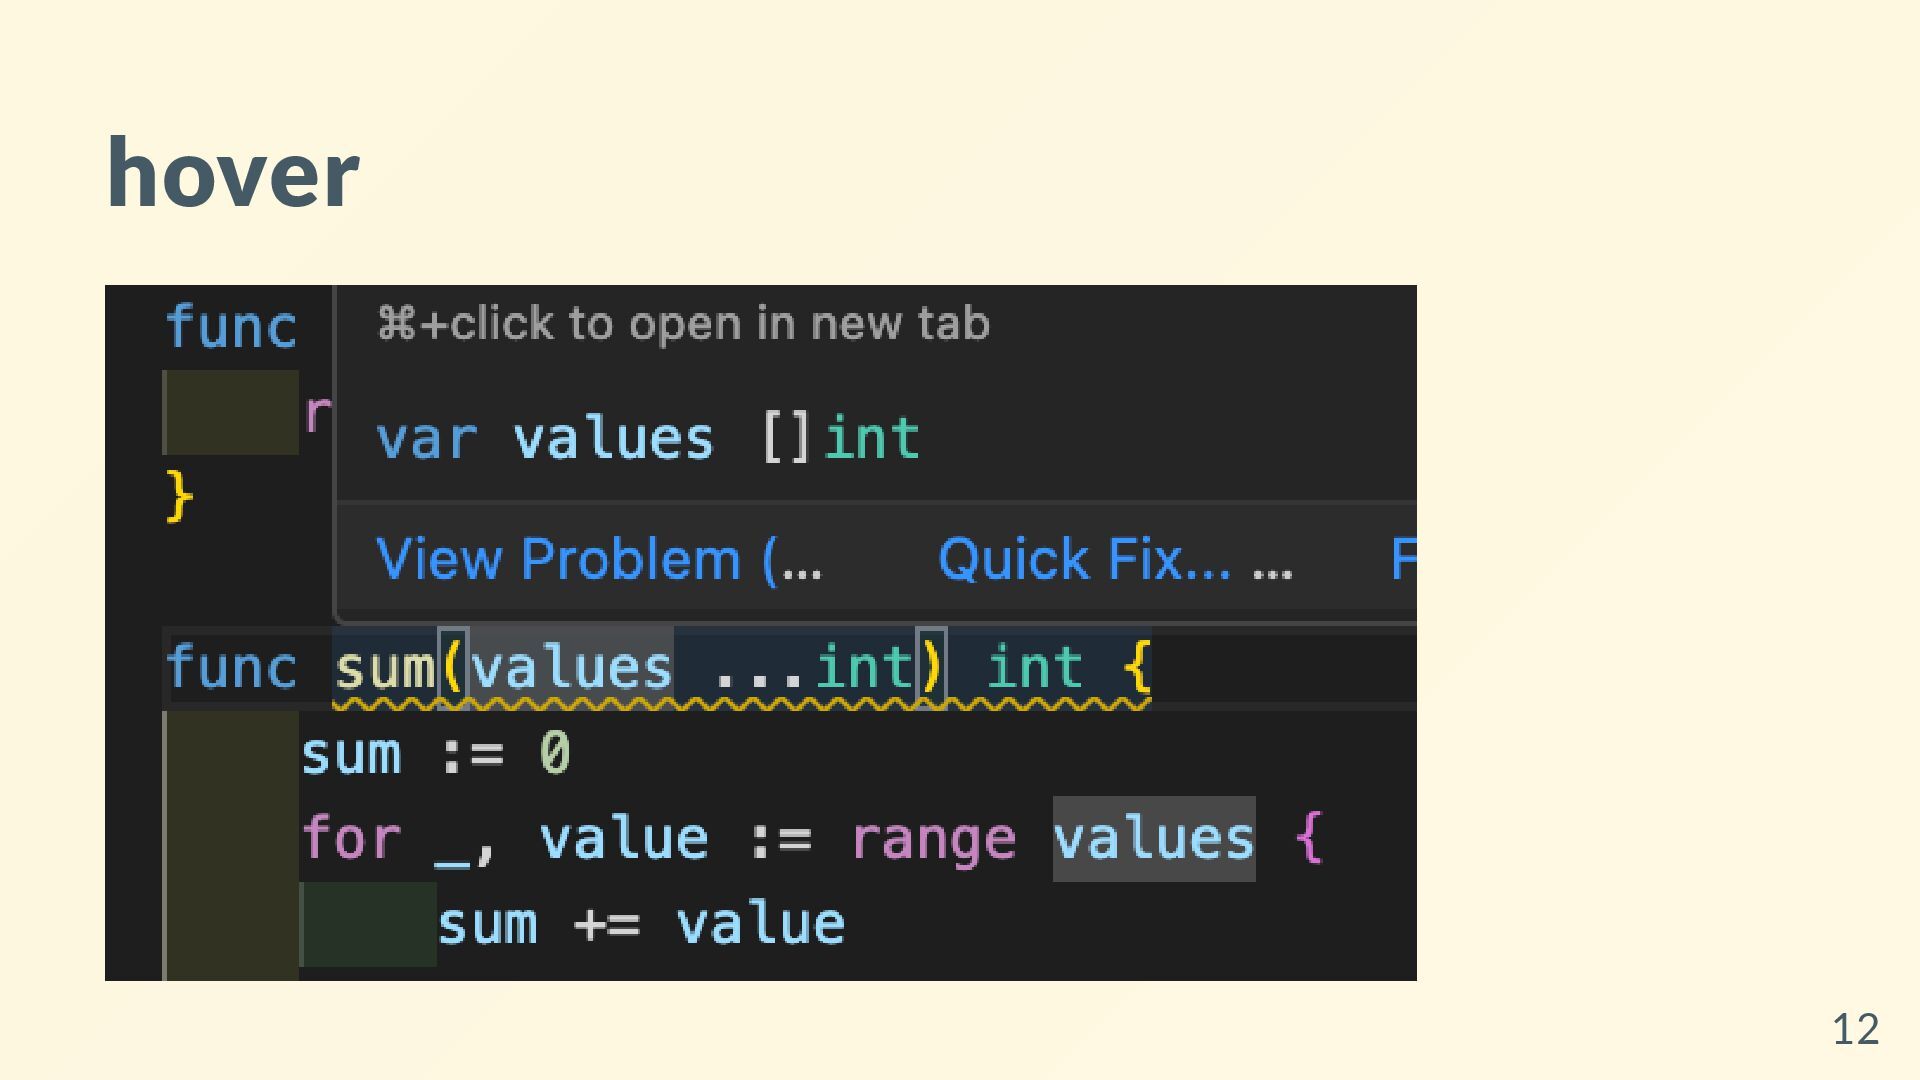Click the yellow closing brace above sum
The height and width of the screenshot is (1080, 1920).
[x=179, y=497]
